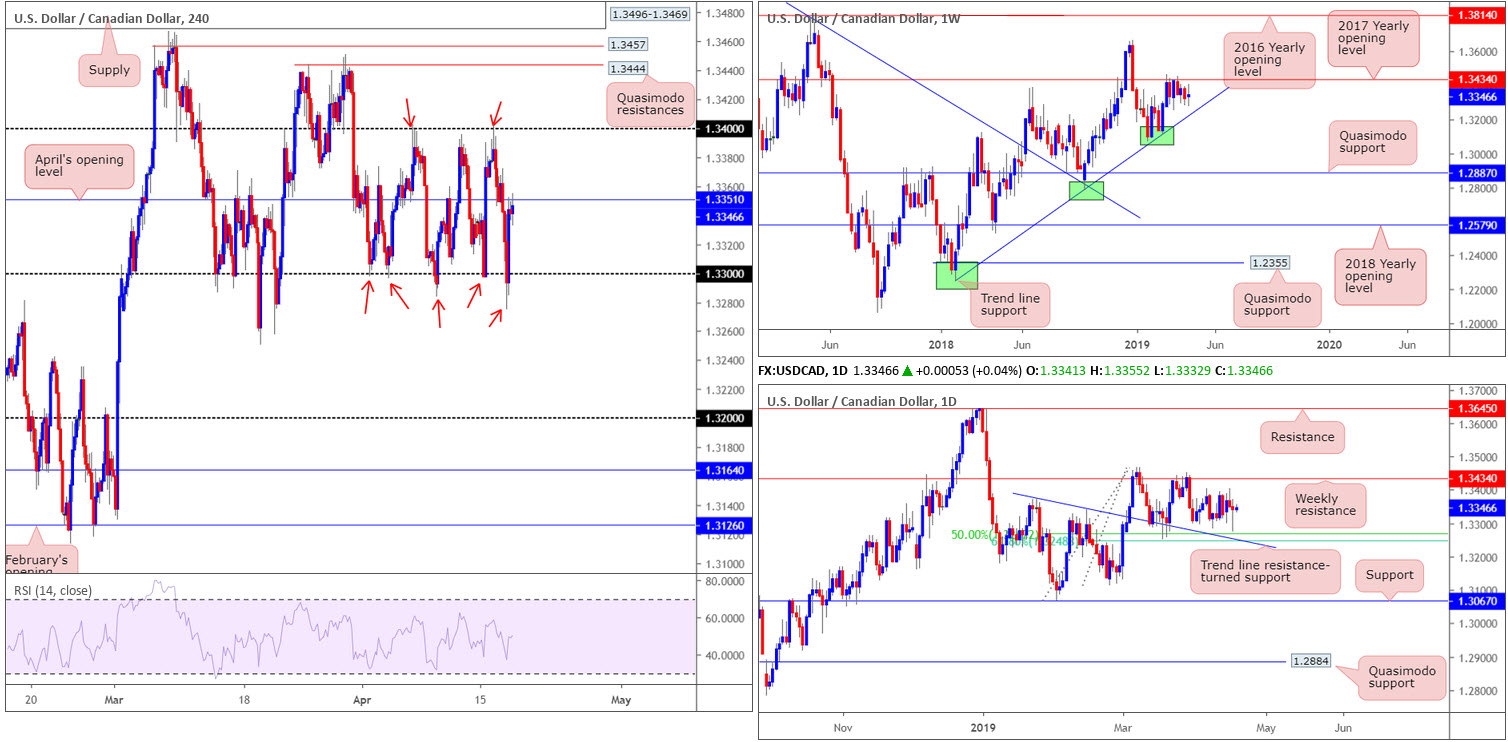Select the 1.3496-1.3469 supply zone label
The image size is (1508, 742).
click(x=650, y=14)
